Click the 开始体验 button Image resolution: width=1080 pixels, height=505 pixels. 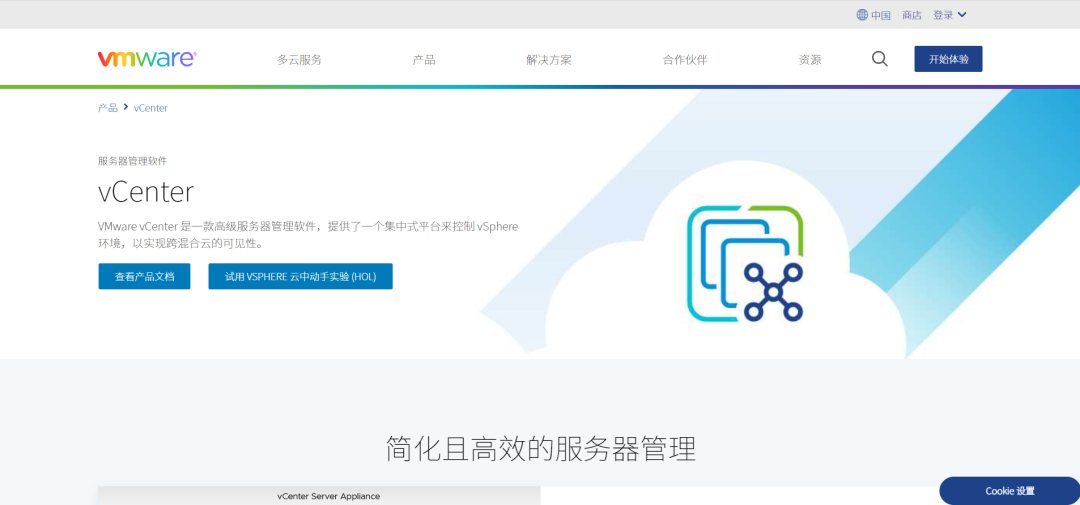point(948,59)
